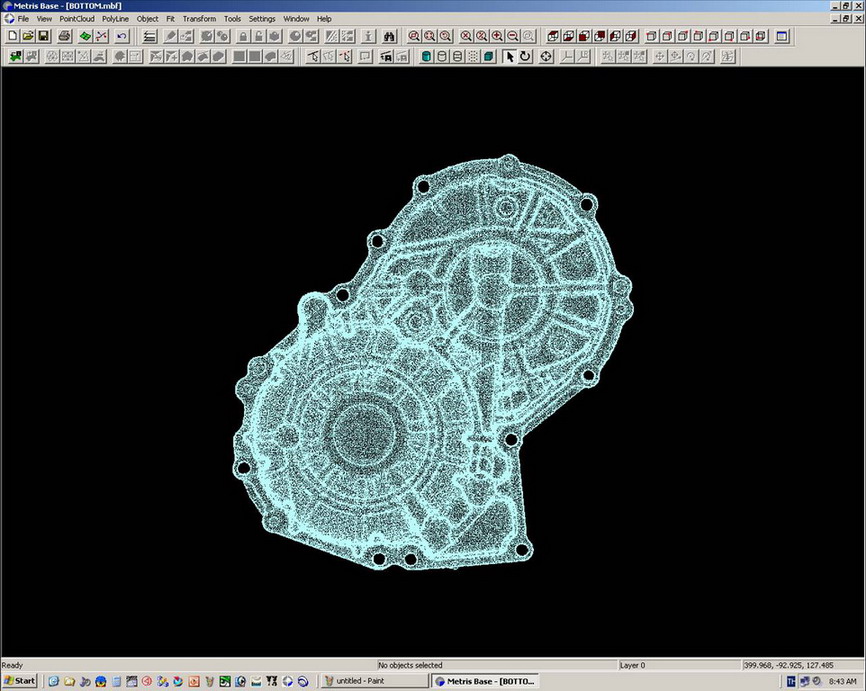Open a file with the folder icon
Image resolution: width=866 pixels, height=691 pixels.
(x=28, y=36)
